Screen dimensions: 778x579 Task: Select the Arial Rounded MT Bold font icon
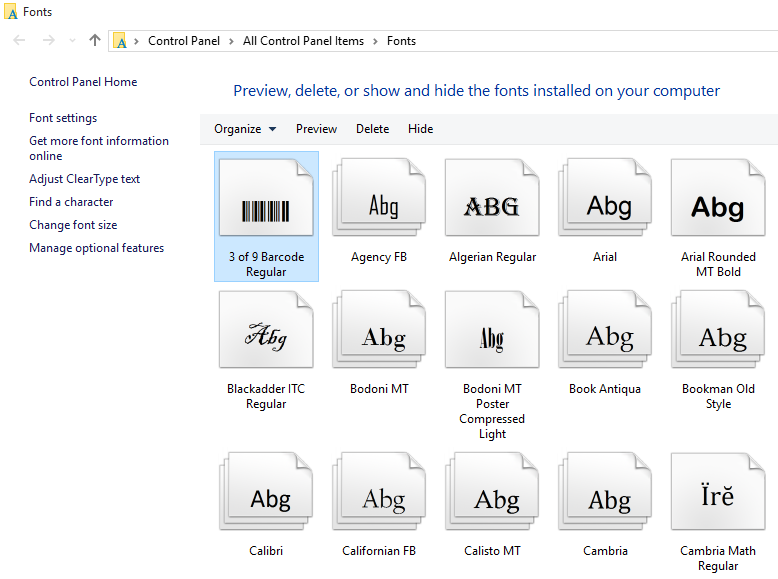point(718,197)
